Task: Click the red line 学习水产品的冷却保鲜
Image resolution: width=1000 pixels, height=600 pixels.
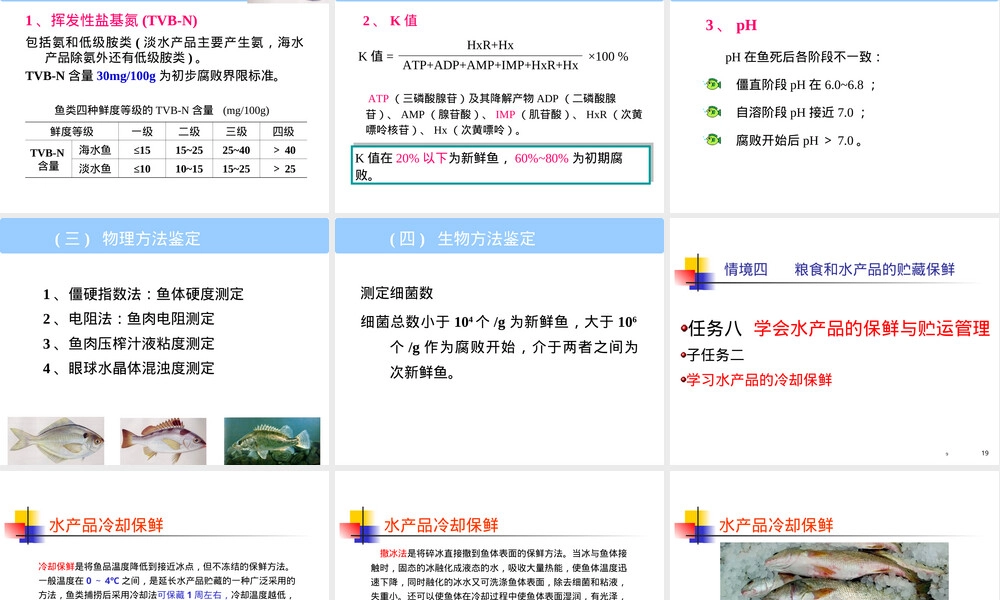Action: point(756,380)
